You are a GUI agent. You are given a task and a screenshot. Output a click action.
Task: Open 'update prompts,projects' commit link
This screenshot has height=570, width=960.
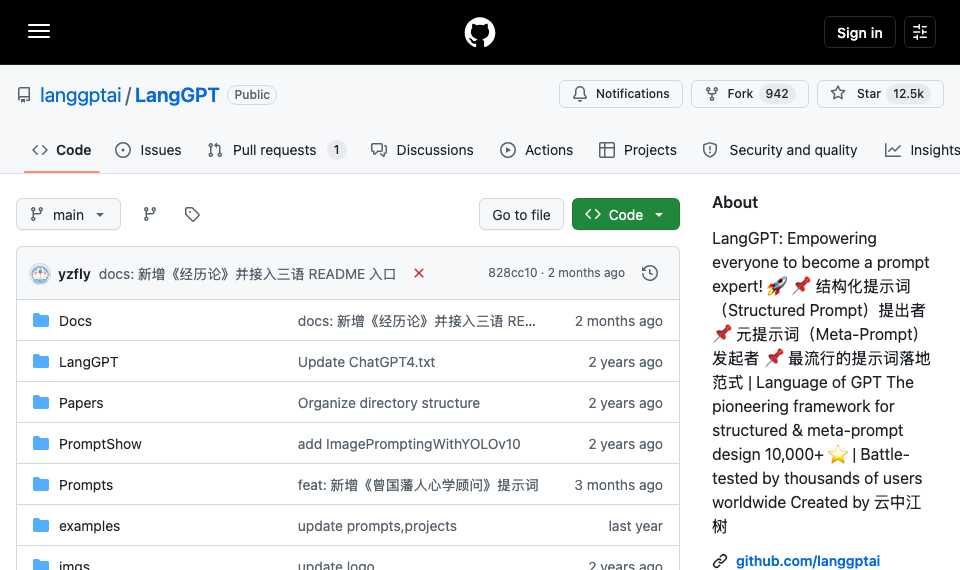(x=377, y=526)
